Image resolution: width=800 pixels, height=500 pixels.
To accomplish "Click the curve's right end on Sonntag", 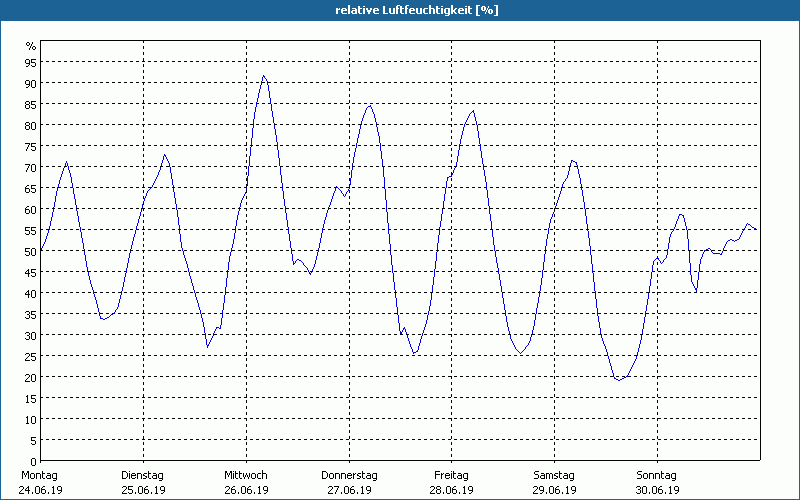I will pyautogui.click(x=756, y=230).
